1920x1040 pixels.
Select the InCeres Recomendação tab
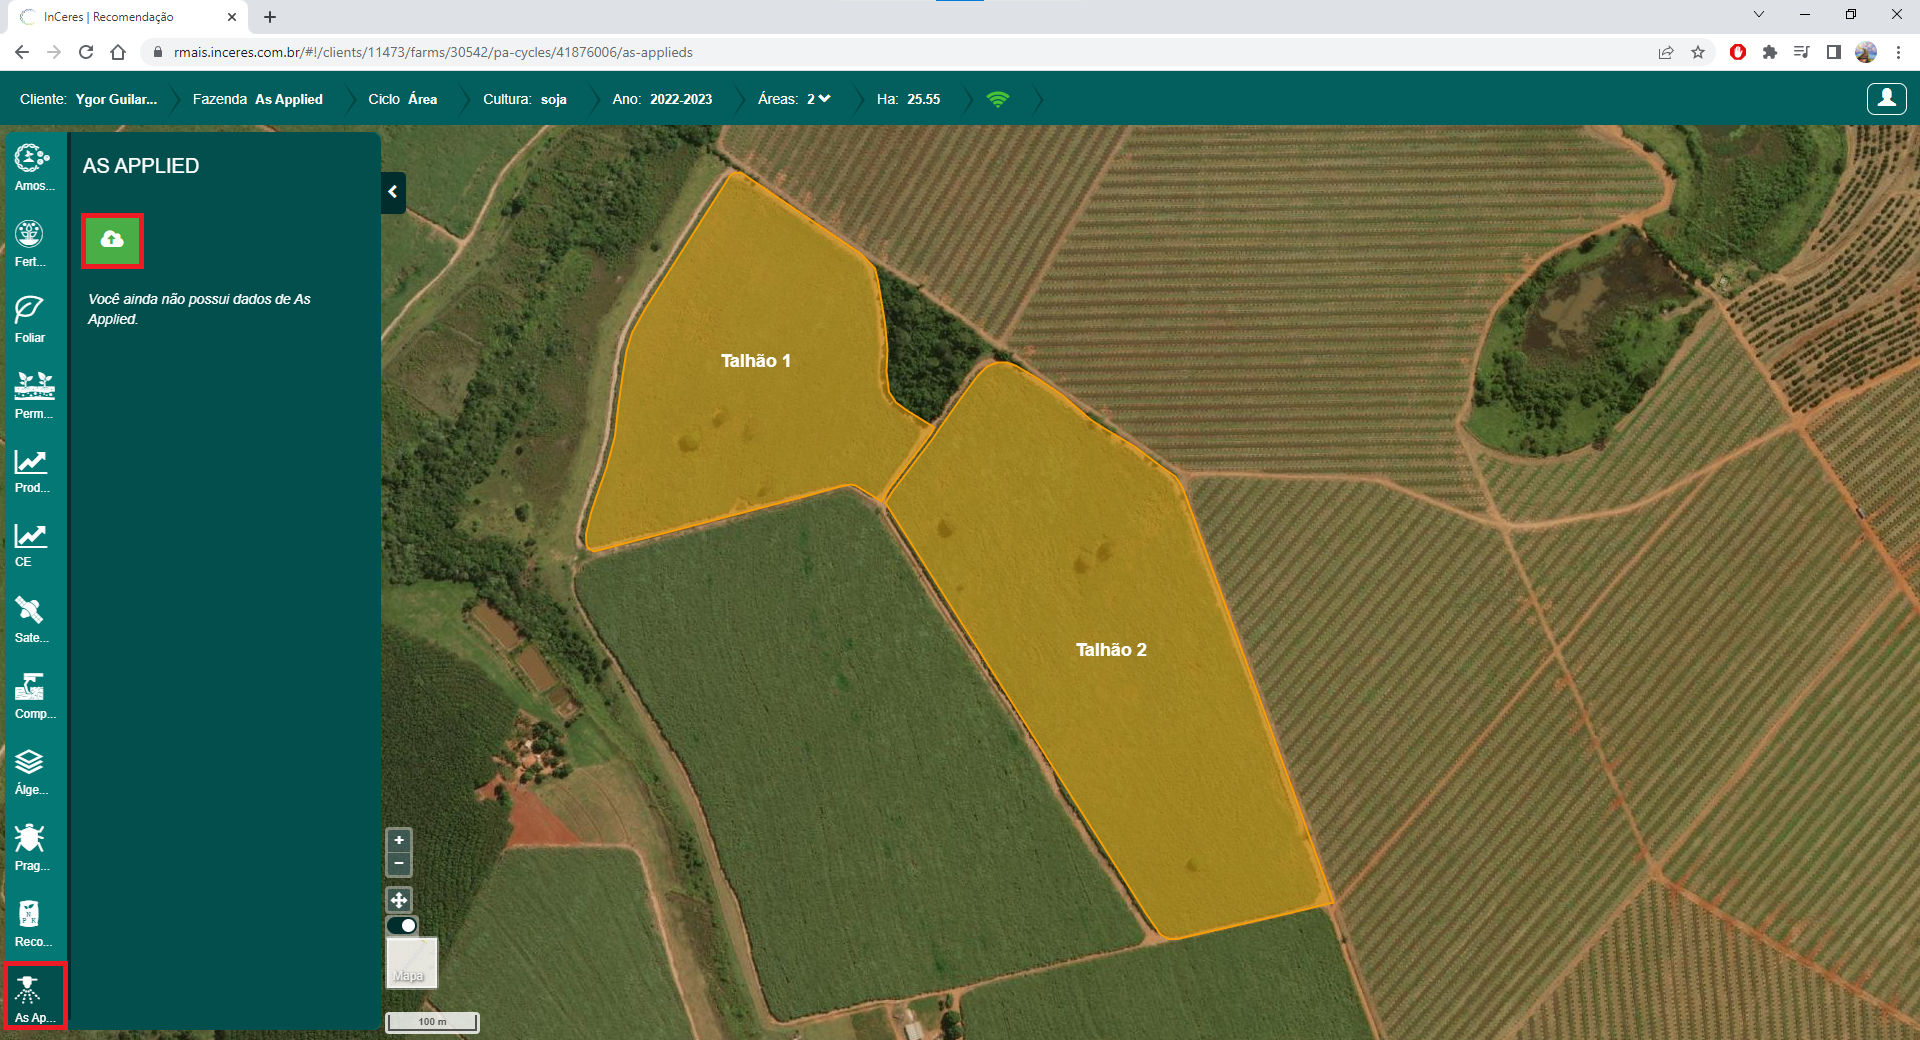click(128, 17)
